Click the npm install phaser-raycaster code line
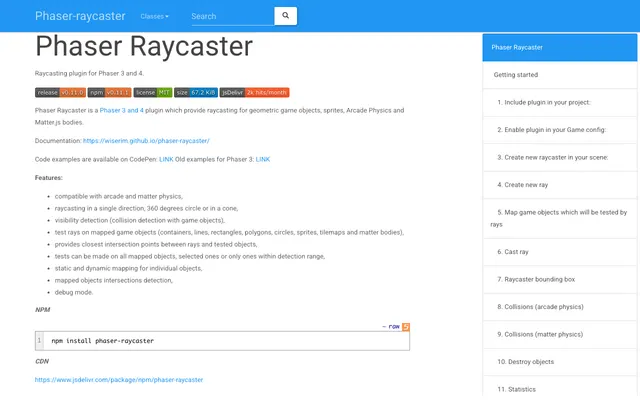Viewport: 640px width, 400px height. tap(102, 341)
